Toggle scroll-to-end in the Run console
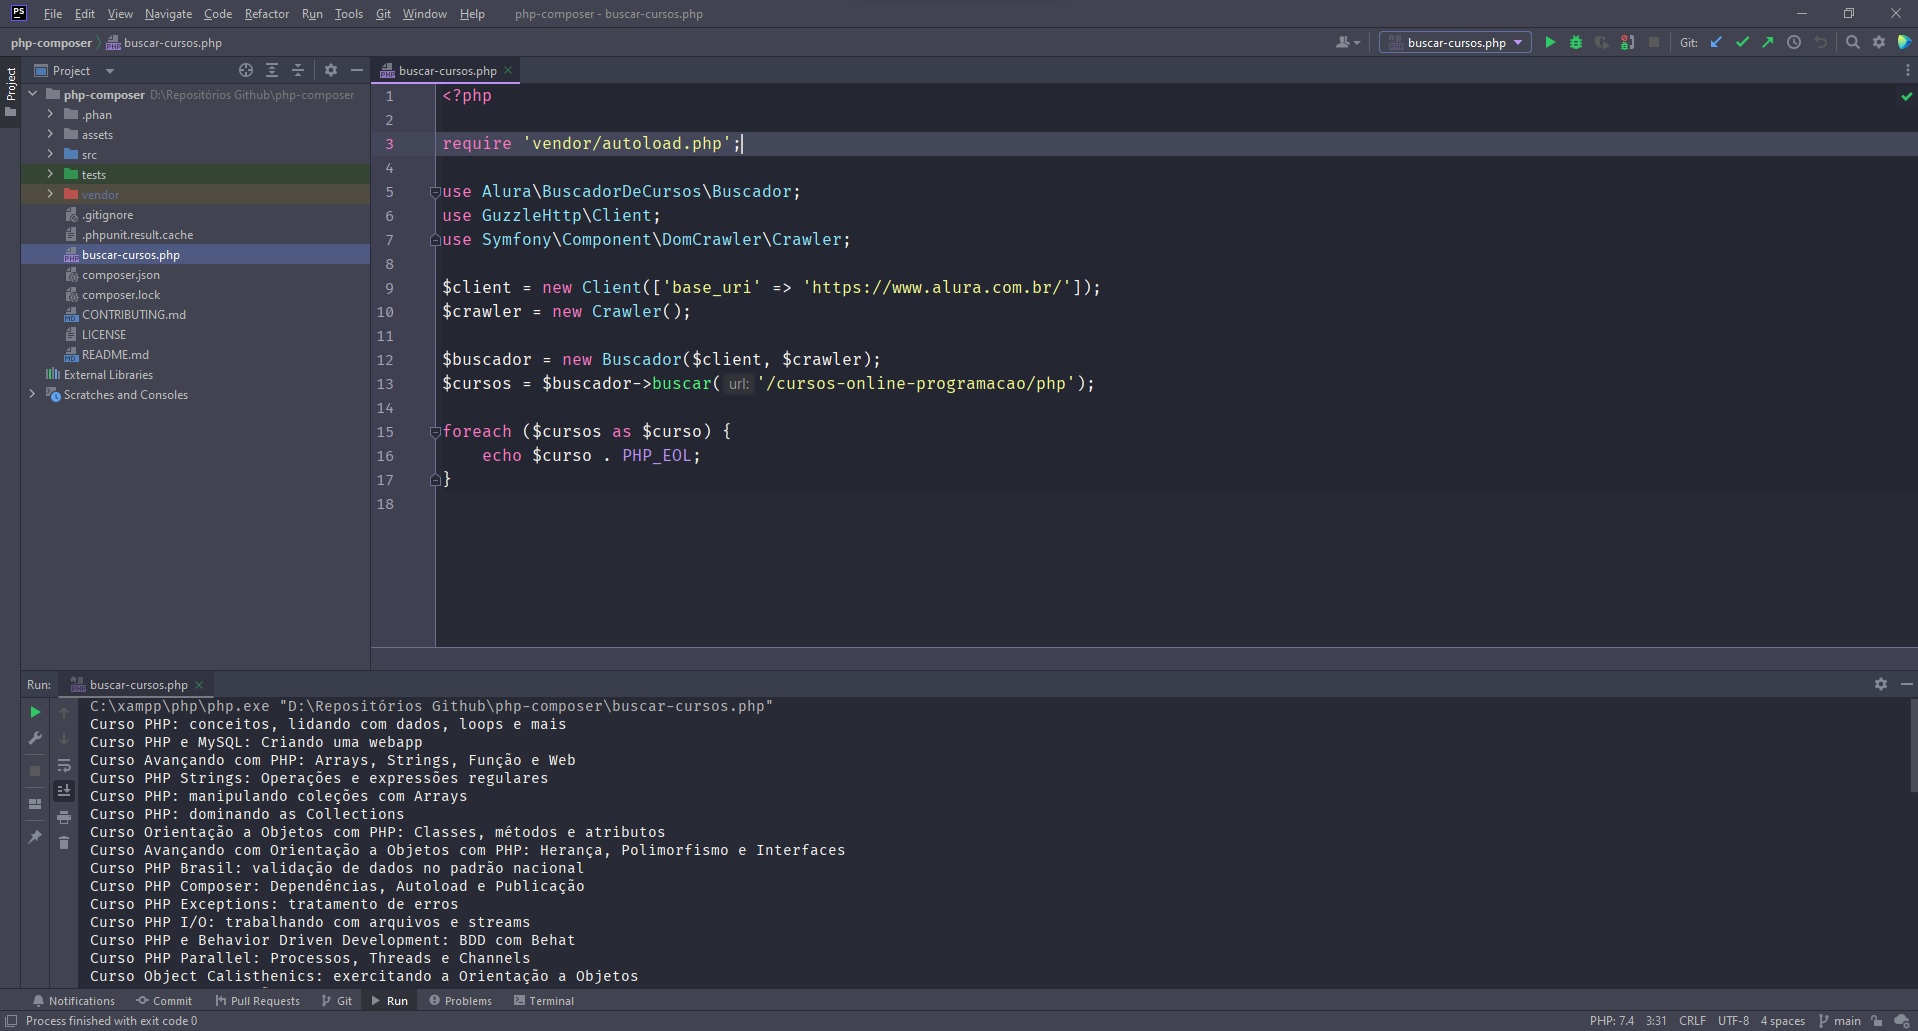 coord(64,791)
